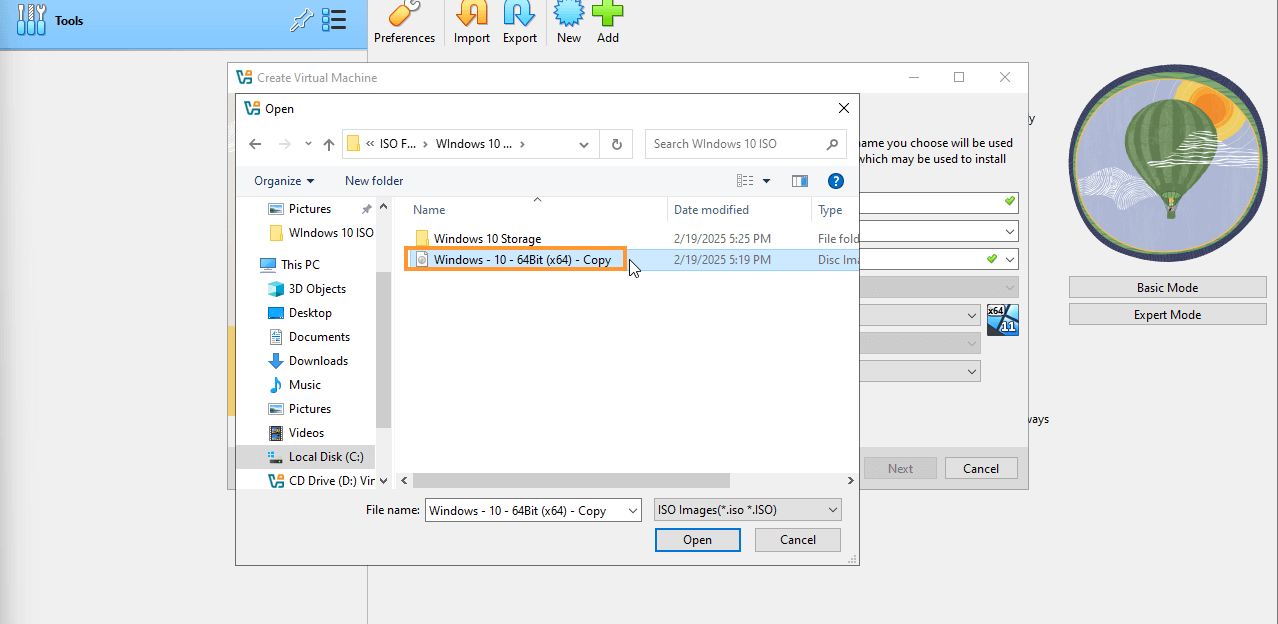This screenshot has height=624, width=1278.
Task: Click the 2/19/2025 5:19 PM date cell
Action: (x=722, y=259)
